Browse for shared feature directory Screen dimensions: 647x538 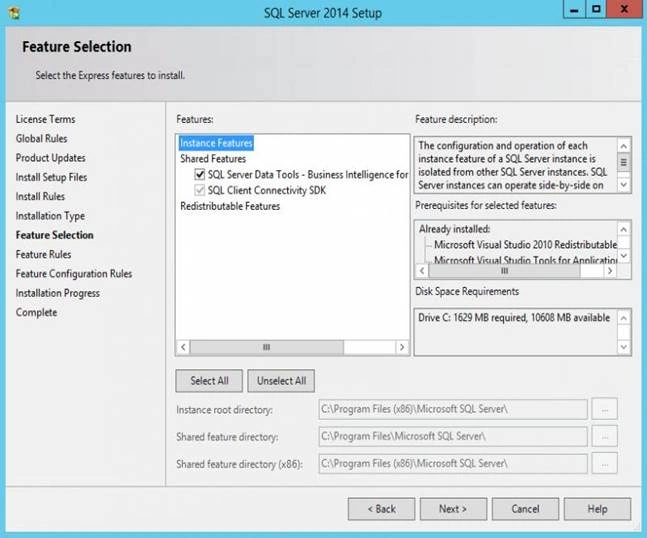point(604,437)
